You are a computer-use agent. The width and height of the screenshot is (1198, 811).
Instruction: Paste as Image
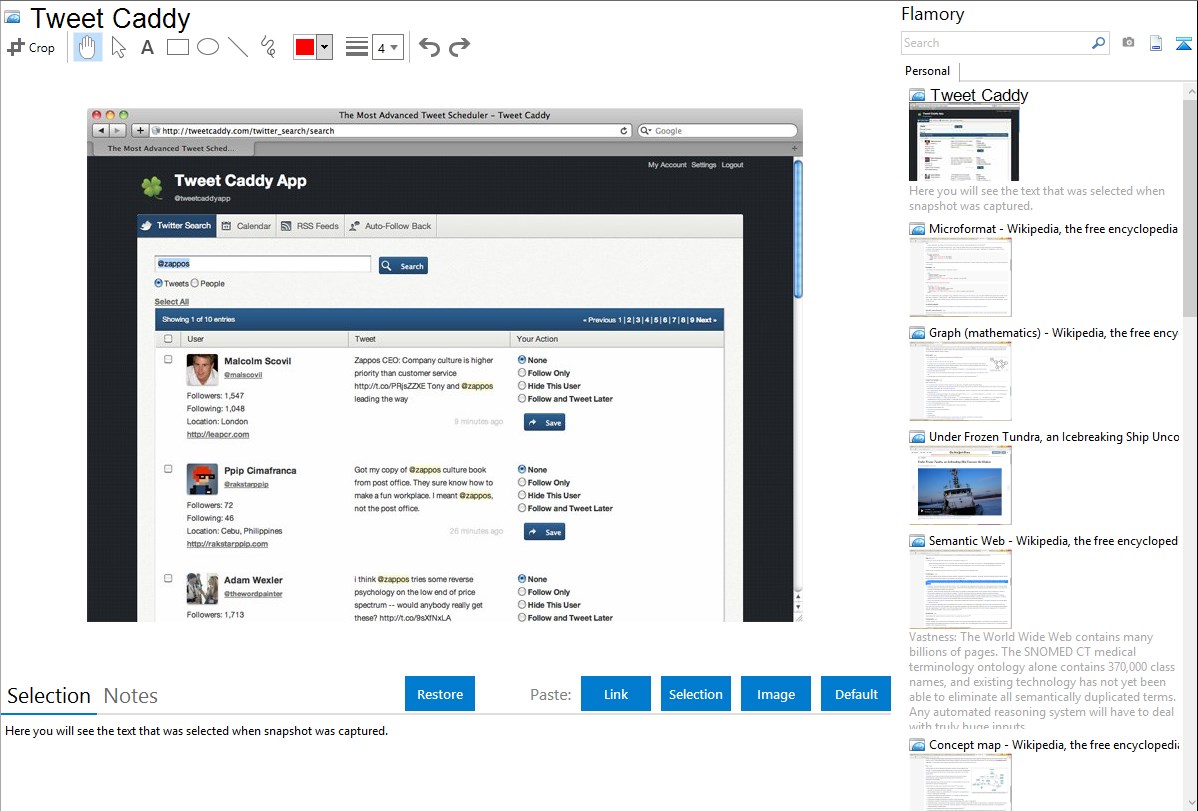pyautogui.click(x=775, y=693)
